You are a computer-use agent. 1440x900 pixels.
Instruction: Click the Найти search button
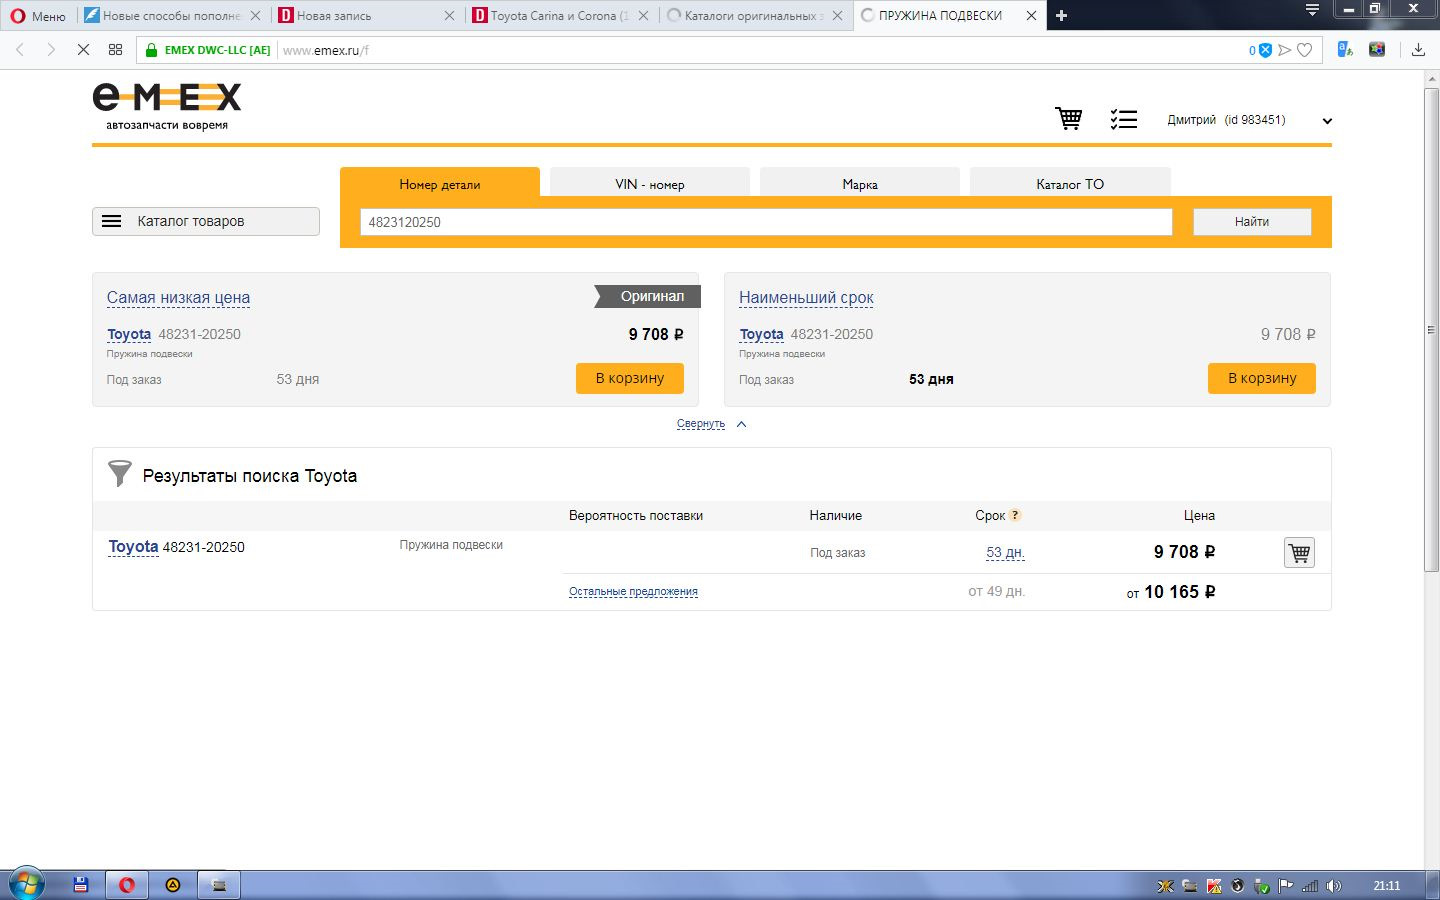tap(1252, 222)
